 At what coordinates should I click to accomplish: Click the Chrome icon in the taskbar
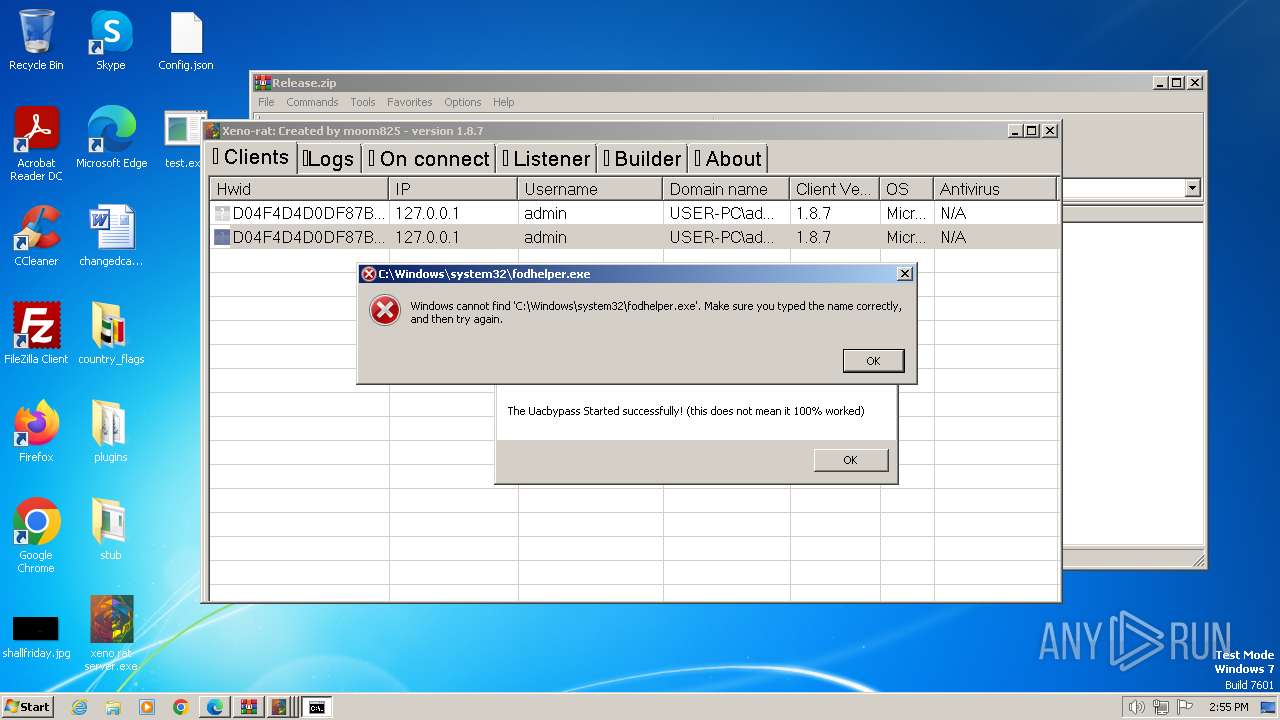click(181, 707)
